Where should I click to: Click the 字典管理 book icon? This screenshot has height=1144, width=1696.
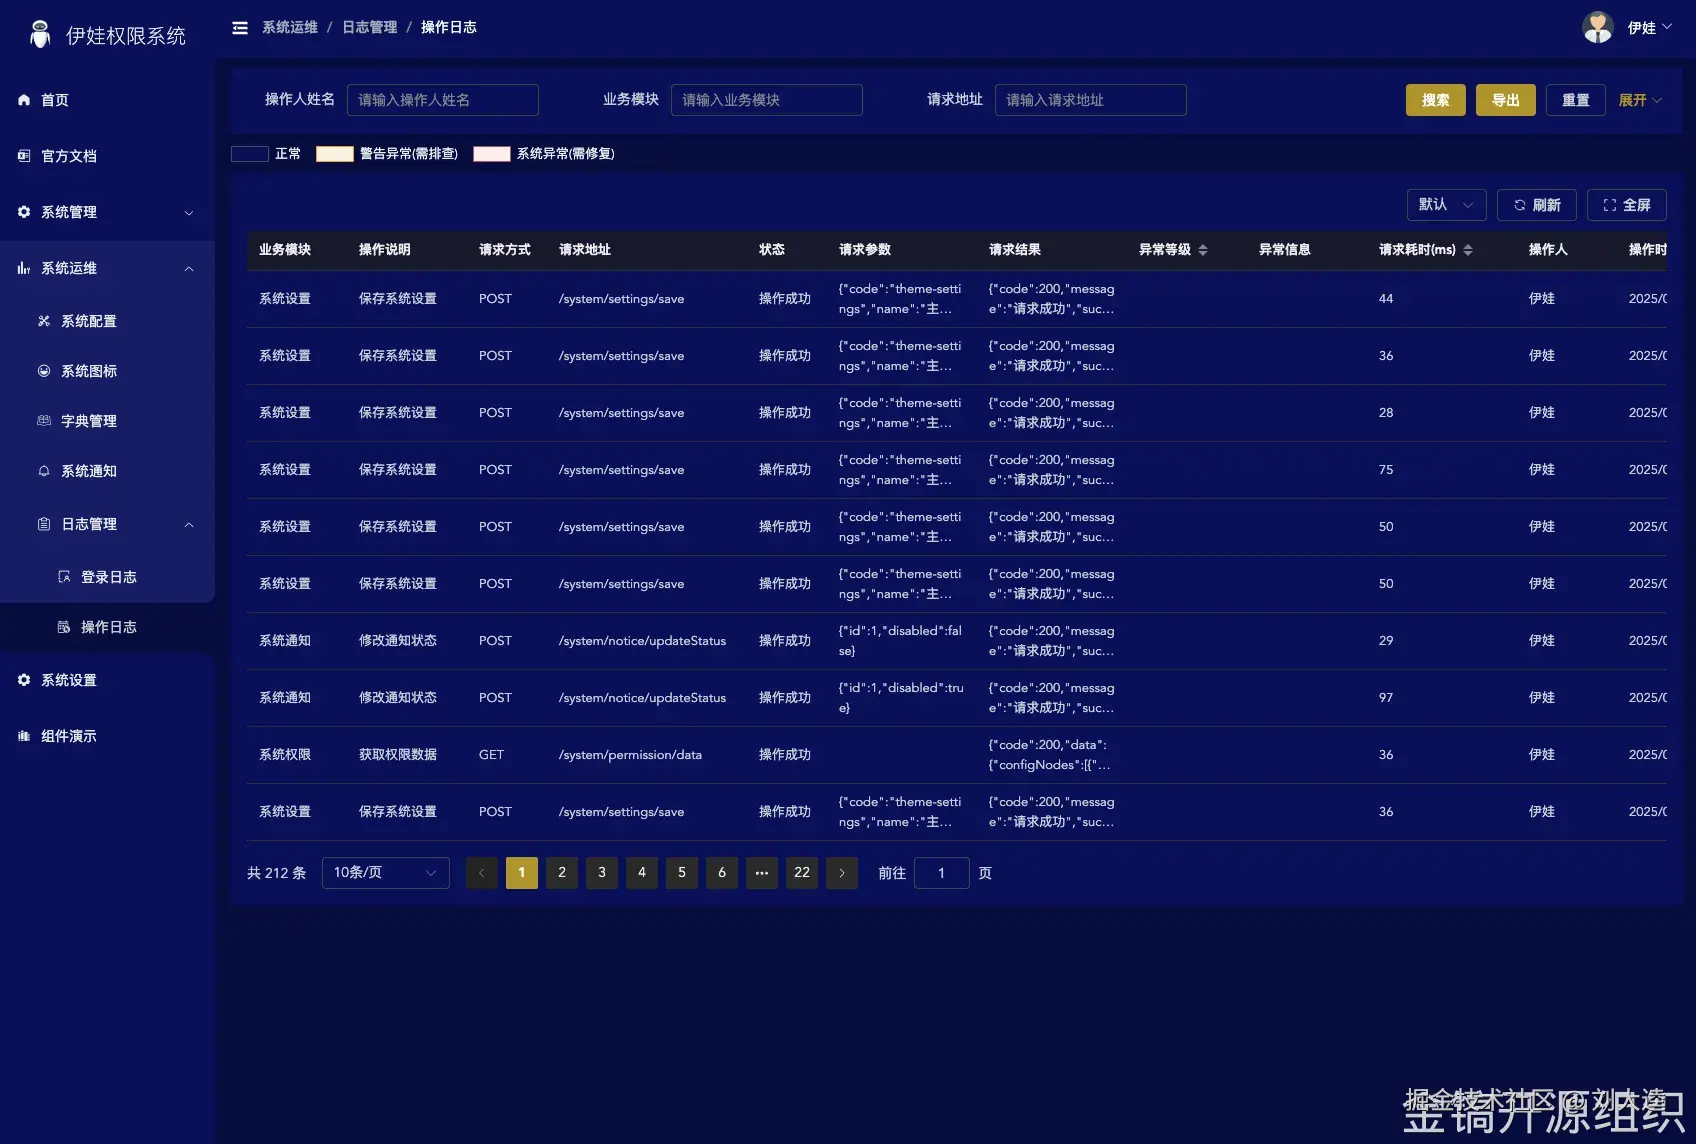[x=44, y=421]
